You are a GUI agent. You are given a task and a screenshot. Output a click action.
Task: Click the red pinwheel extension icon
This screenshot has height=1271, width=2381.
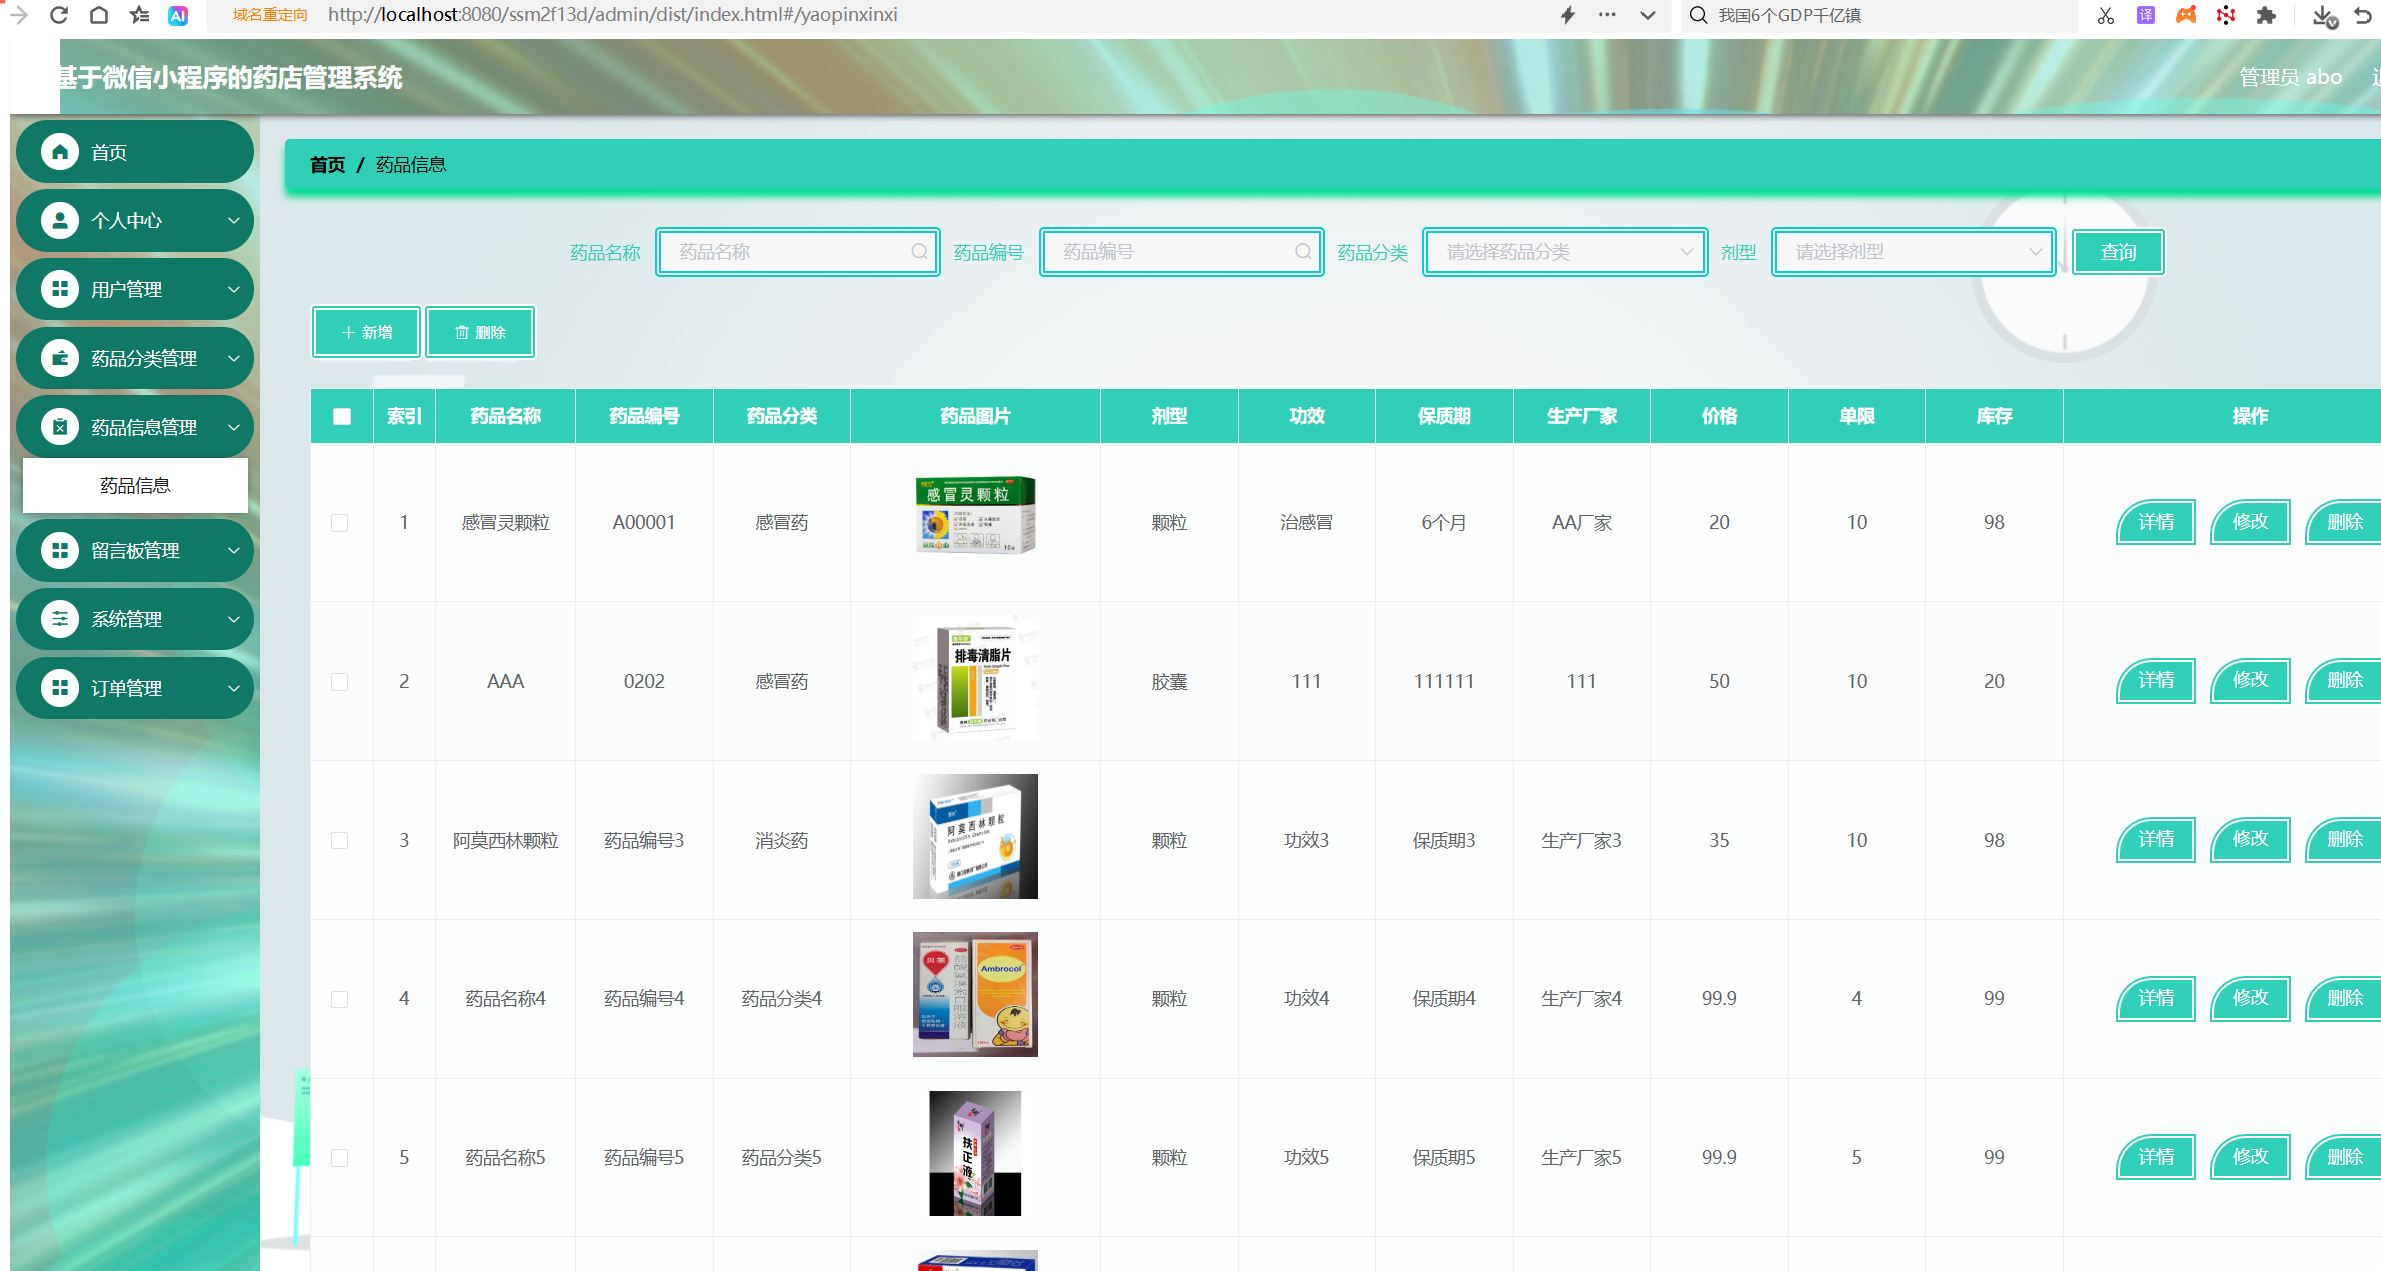(x=2226, y=15)
